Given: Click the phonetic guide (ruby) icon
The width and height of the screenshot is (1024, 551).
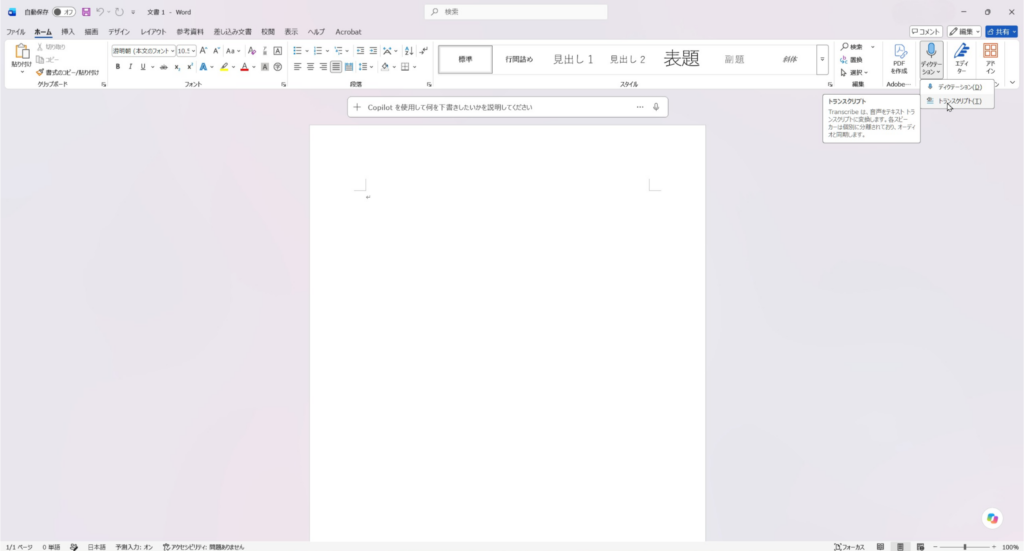Looking at the screenshot, I should (x=264, y=51).
